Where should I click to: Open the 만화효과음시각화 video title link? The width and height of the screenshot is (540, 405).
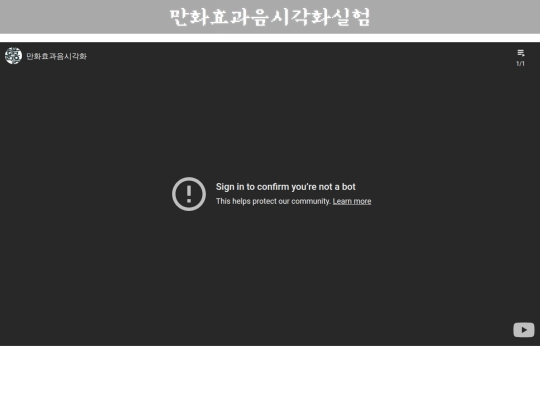56,56
